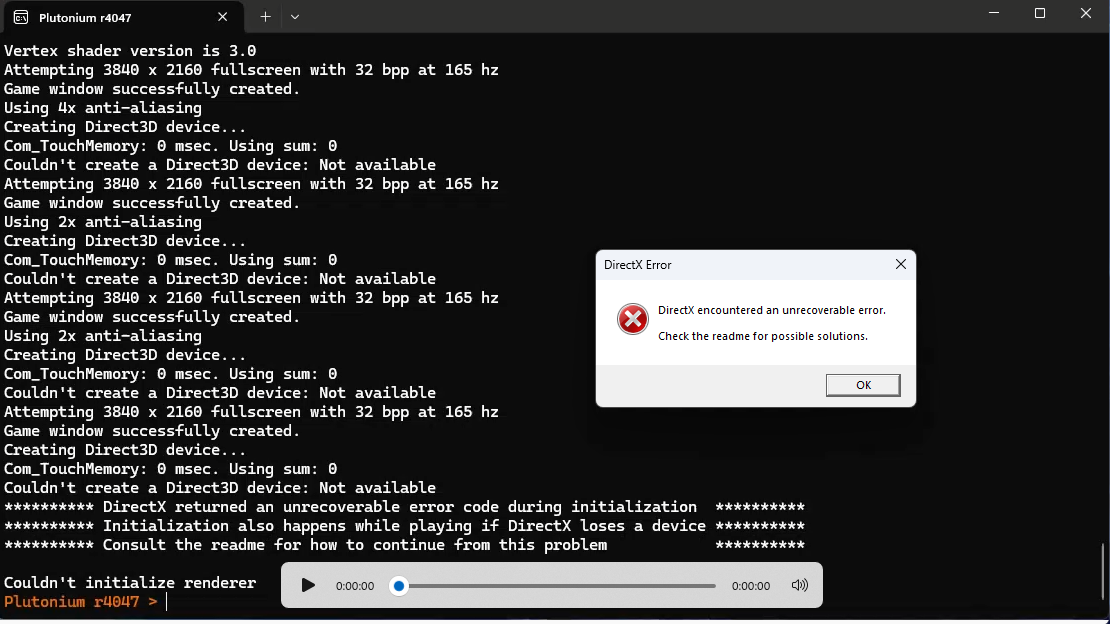Click the total duration on the player
The height and width of the screenshot is (624, 1110).
tap(750, 586)
